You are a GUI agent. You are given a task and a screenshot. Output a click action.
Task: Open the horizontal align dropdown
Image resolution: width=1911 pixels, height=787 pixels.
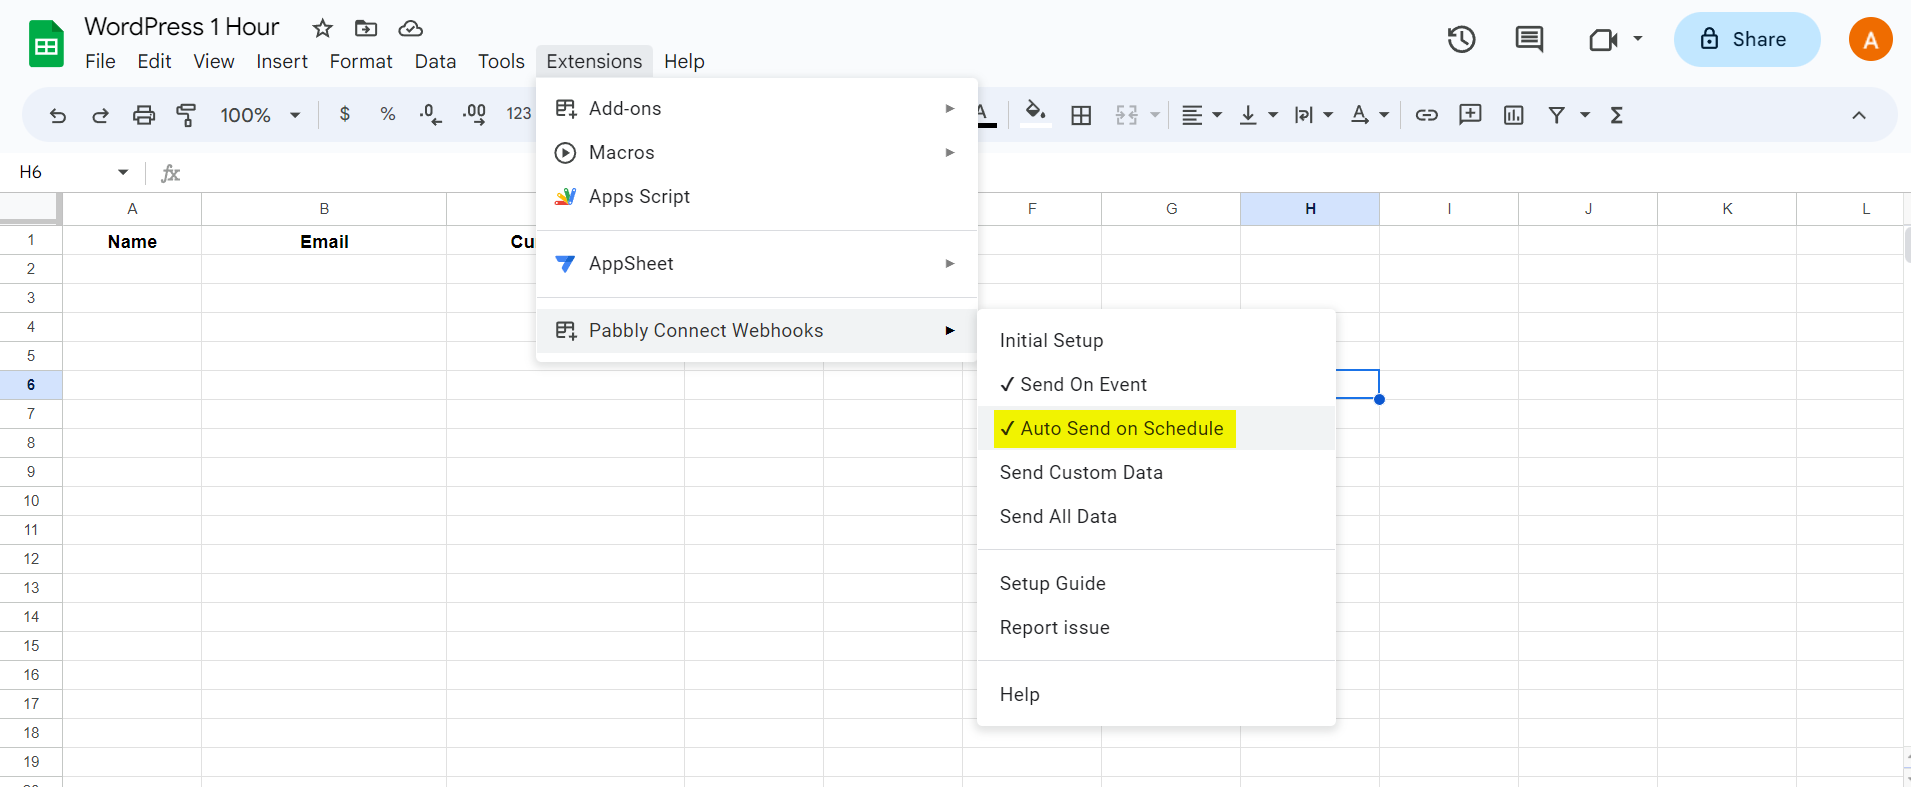(x=1202, y=115)
